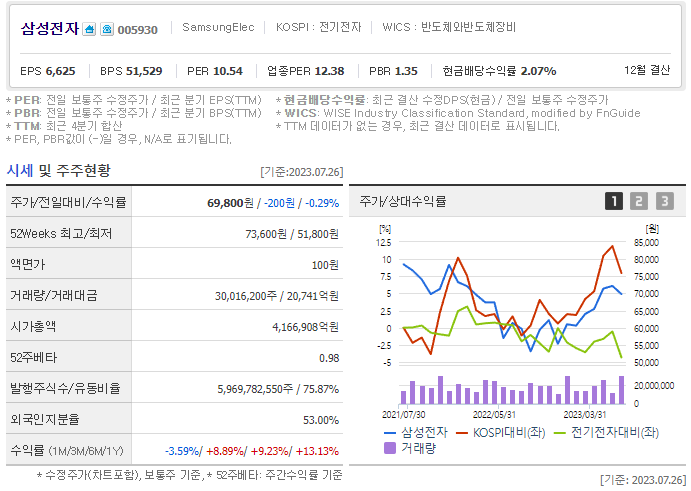Switch to chart tab 1
The height and width of the screenshot is (491, 691).
pos(614,201)
